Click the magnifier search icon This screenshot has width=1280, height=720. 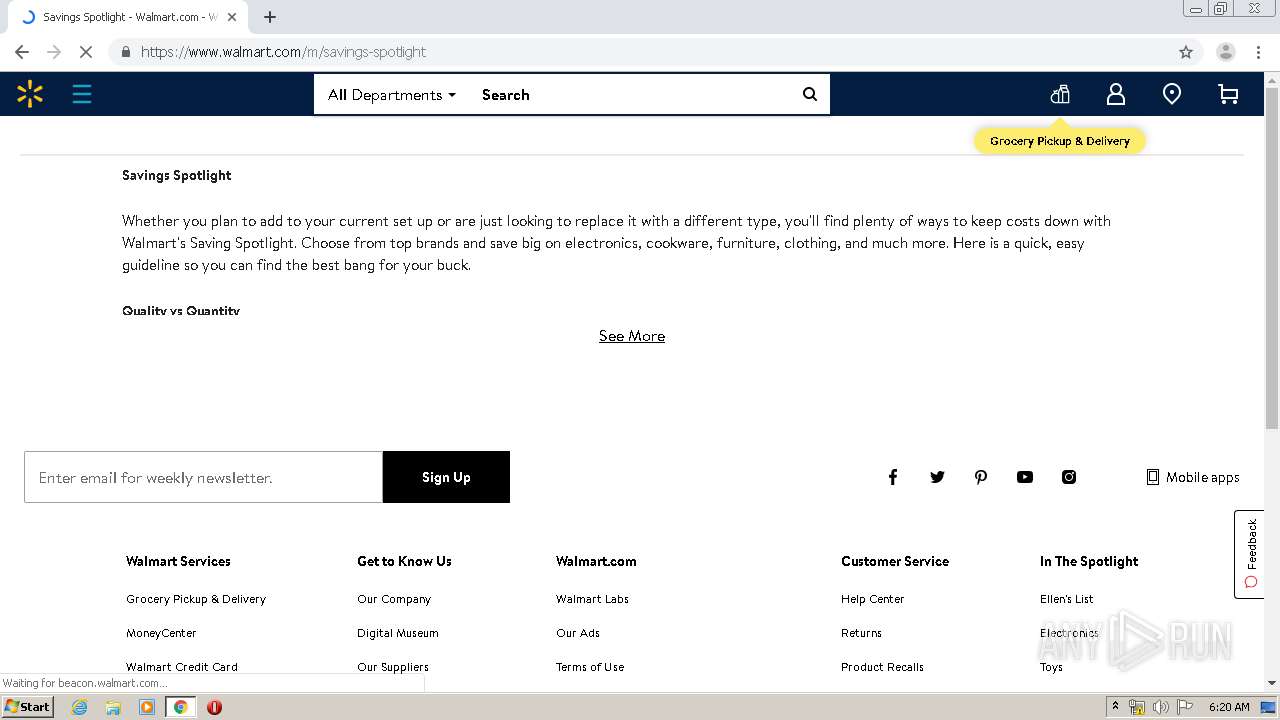[x=810, y=94]
